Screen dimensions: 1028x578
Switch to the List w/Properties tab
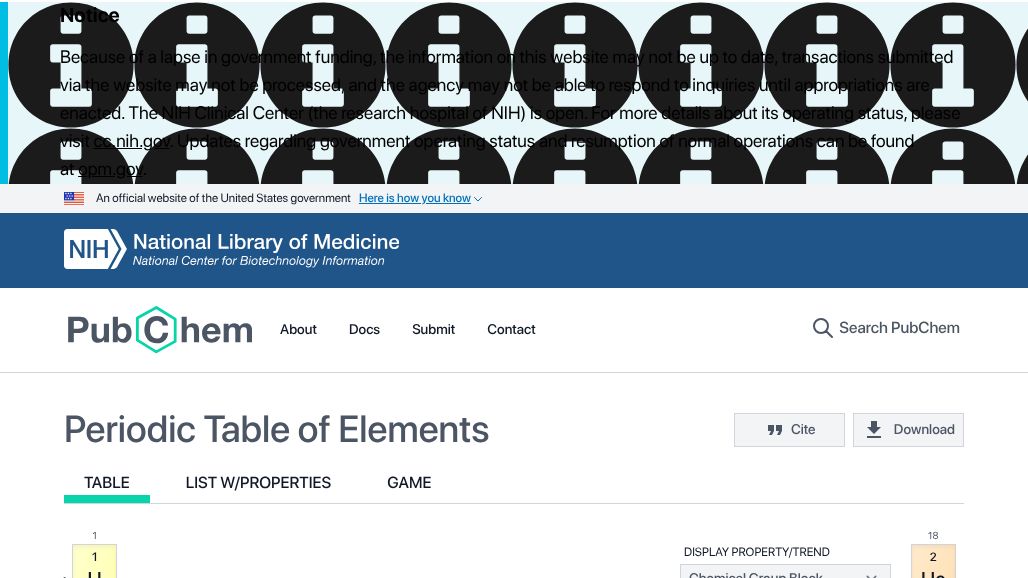(x=258, y=482)
